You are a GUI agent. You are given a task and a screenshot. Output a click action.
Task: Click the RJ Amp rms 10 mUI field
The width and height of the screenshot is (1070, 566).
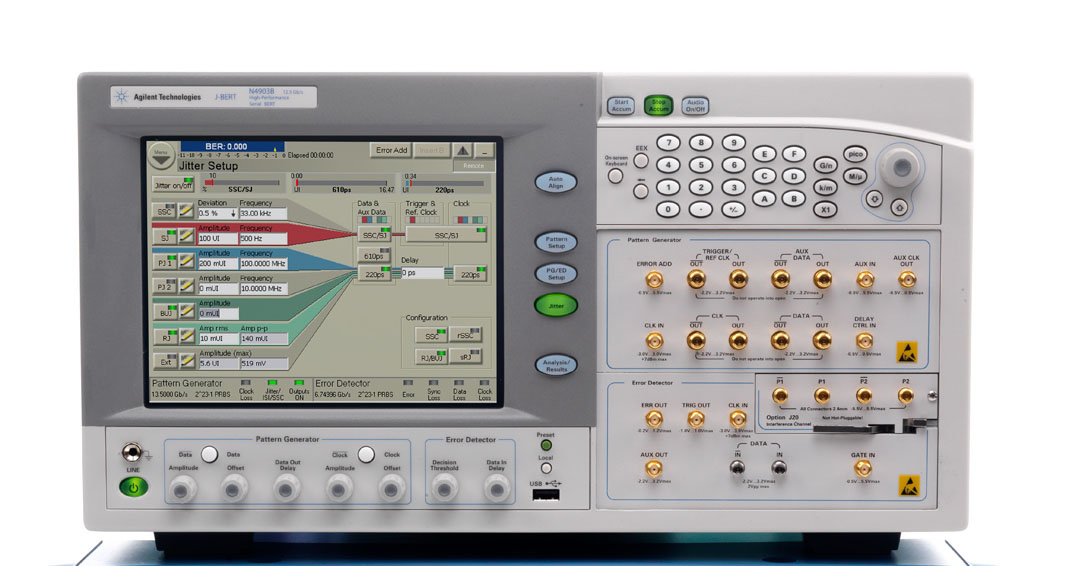(x=218, y=339)
